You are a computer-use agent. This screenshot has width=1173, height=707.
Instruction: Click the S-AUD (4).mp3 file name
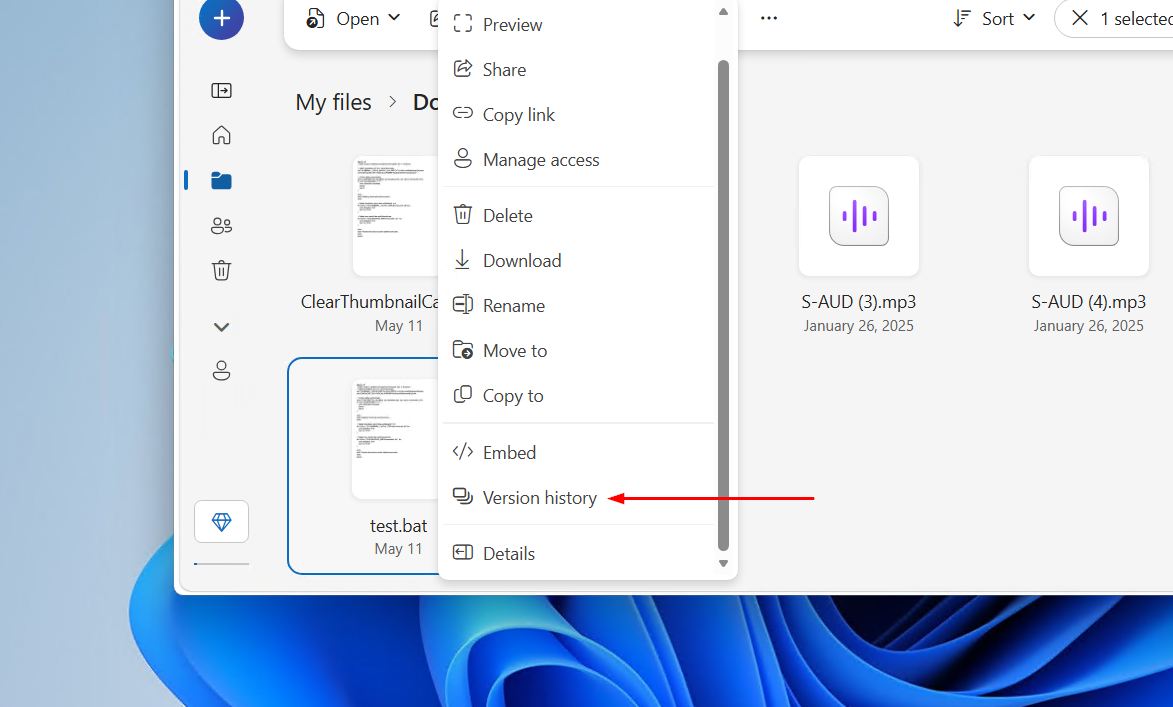point(1088,302)
